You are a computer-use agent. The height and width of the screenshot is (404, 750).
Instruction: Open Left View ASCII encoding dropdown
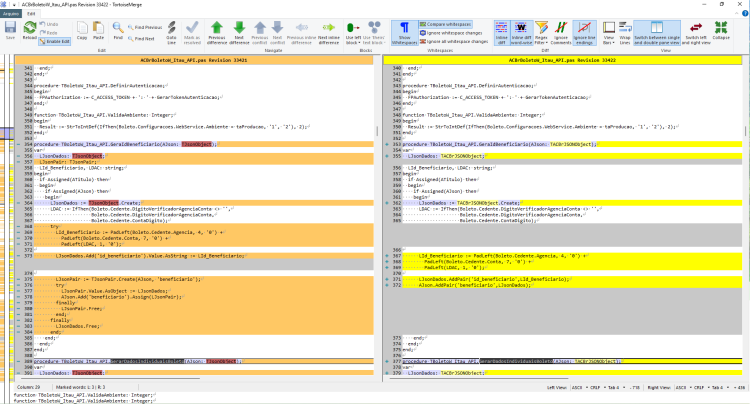(579, 387)
